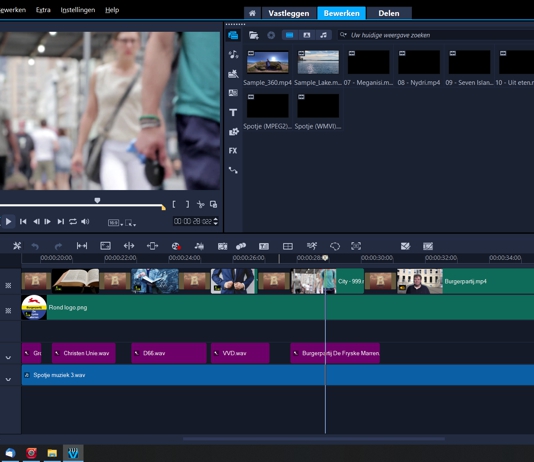
Task: Click the timeline tools customize icon
Action: click(17, 246)
